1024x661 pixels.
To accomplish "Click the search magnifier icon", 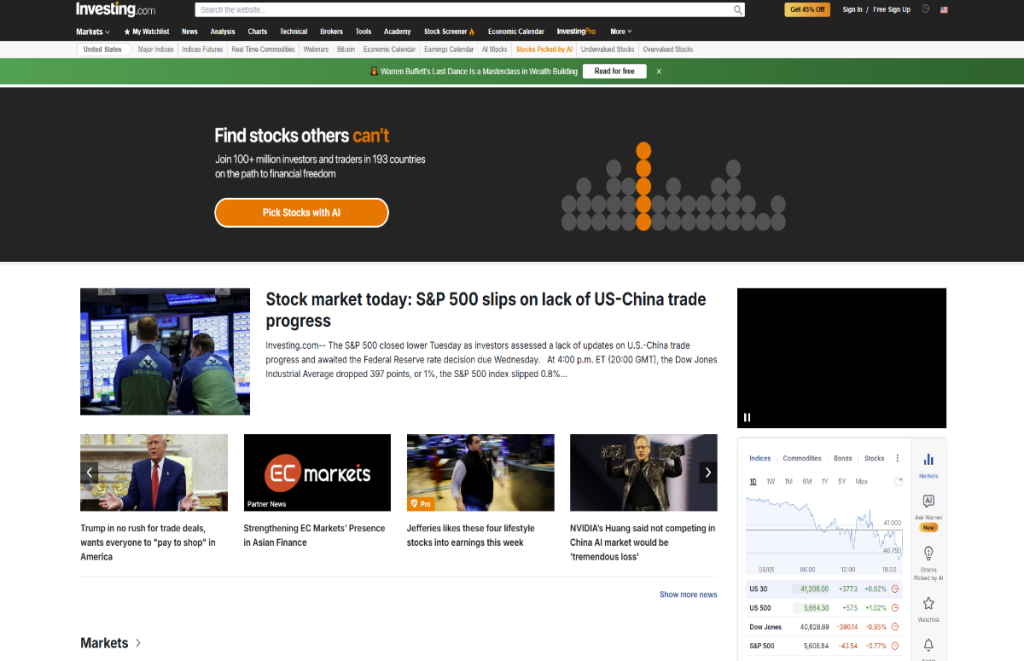I will 737,10.
